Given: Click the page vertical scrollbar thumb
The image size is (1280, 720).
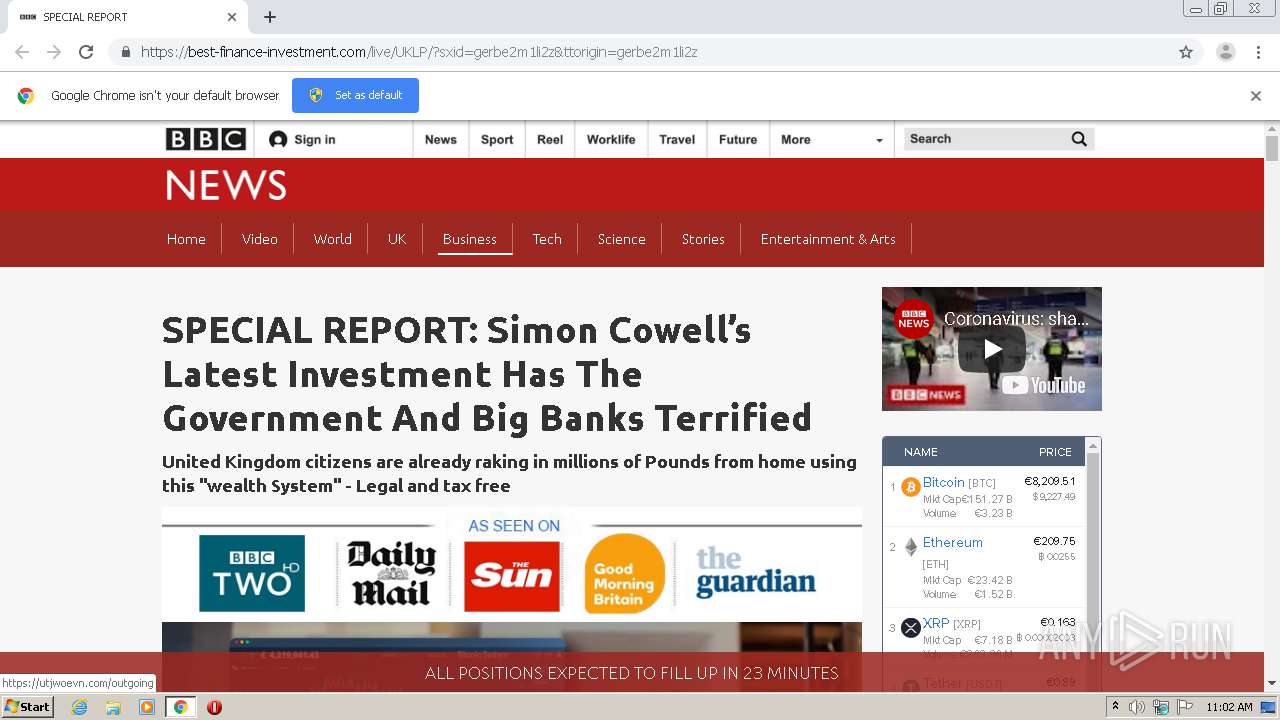Looking at the screenshot, I should (1272, 148).
